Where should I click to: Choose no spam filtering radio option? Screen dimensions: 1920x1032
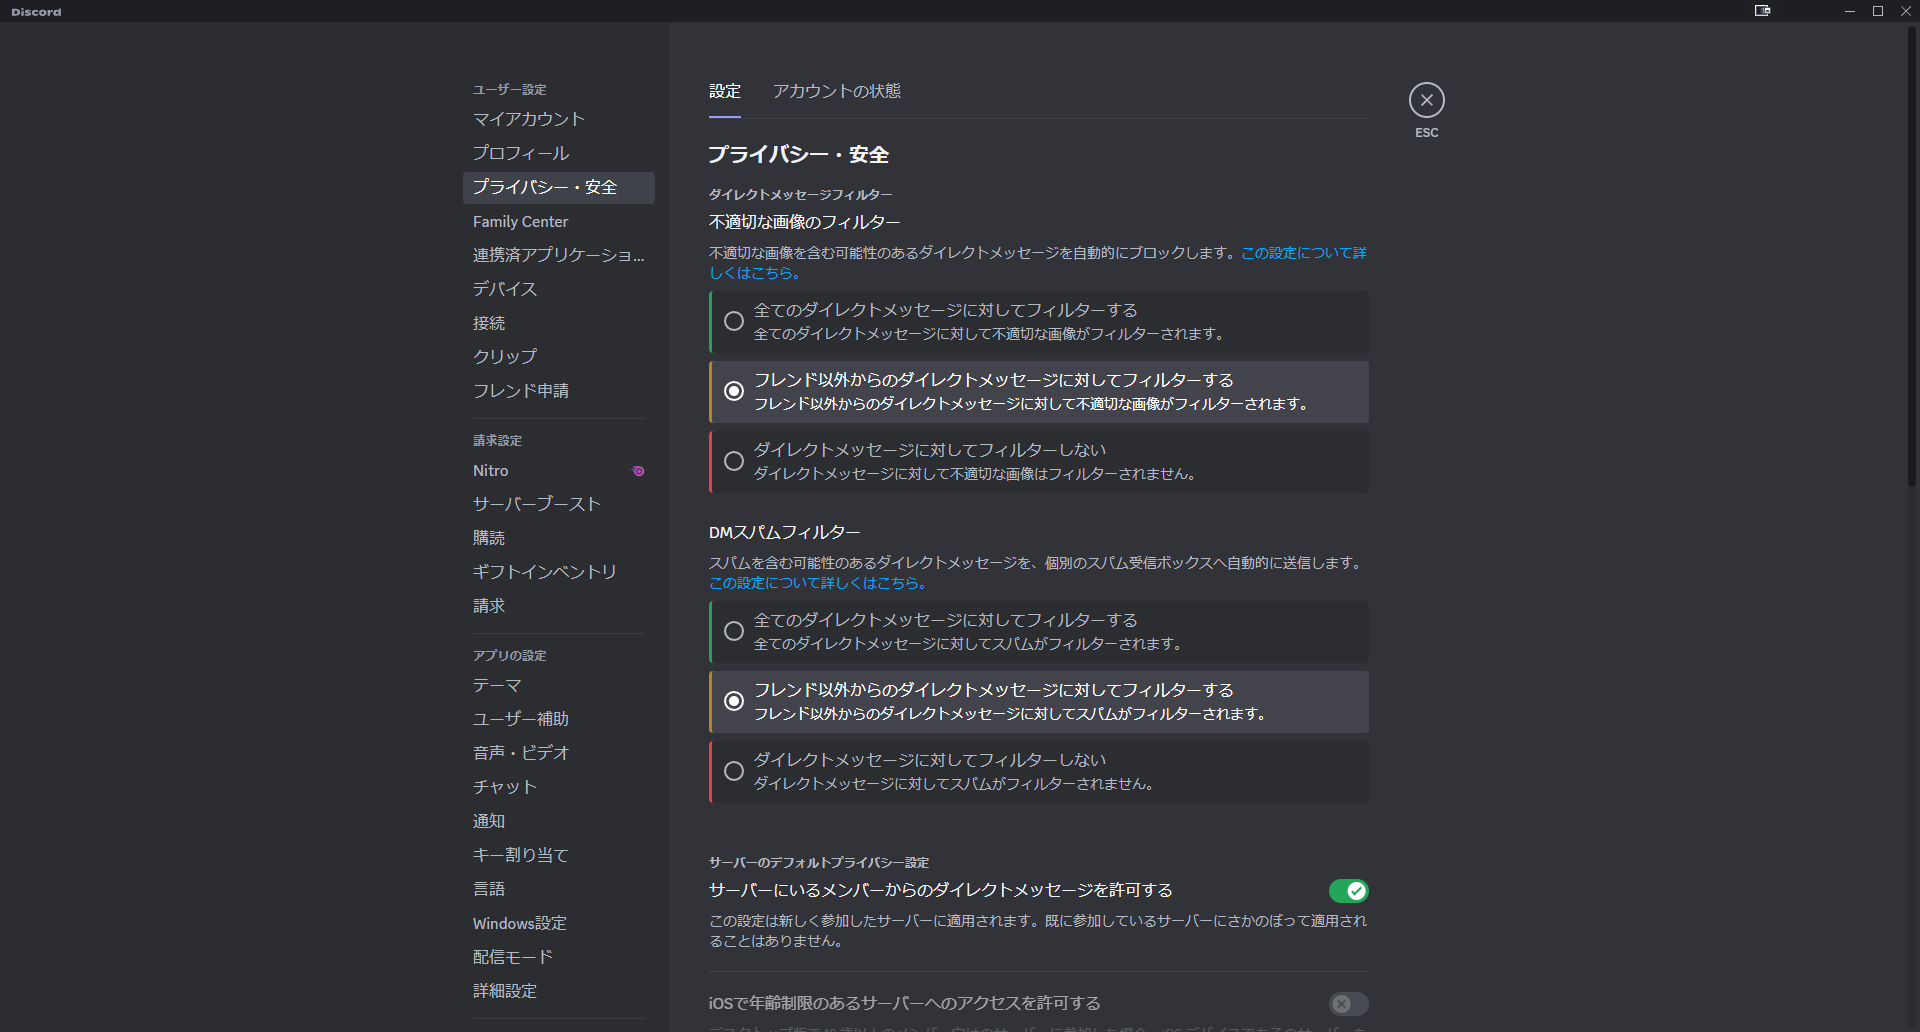click(734, 771)
